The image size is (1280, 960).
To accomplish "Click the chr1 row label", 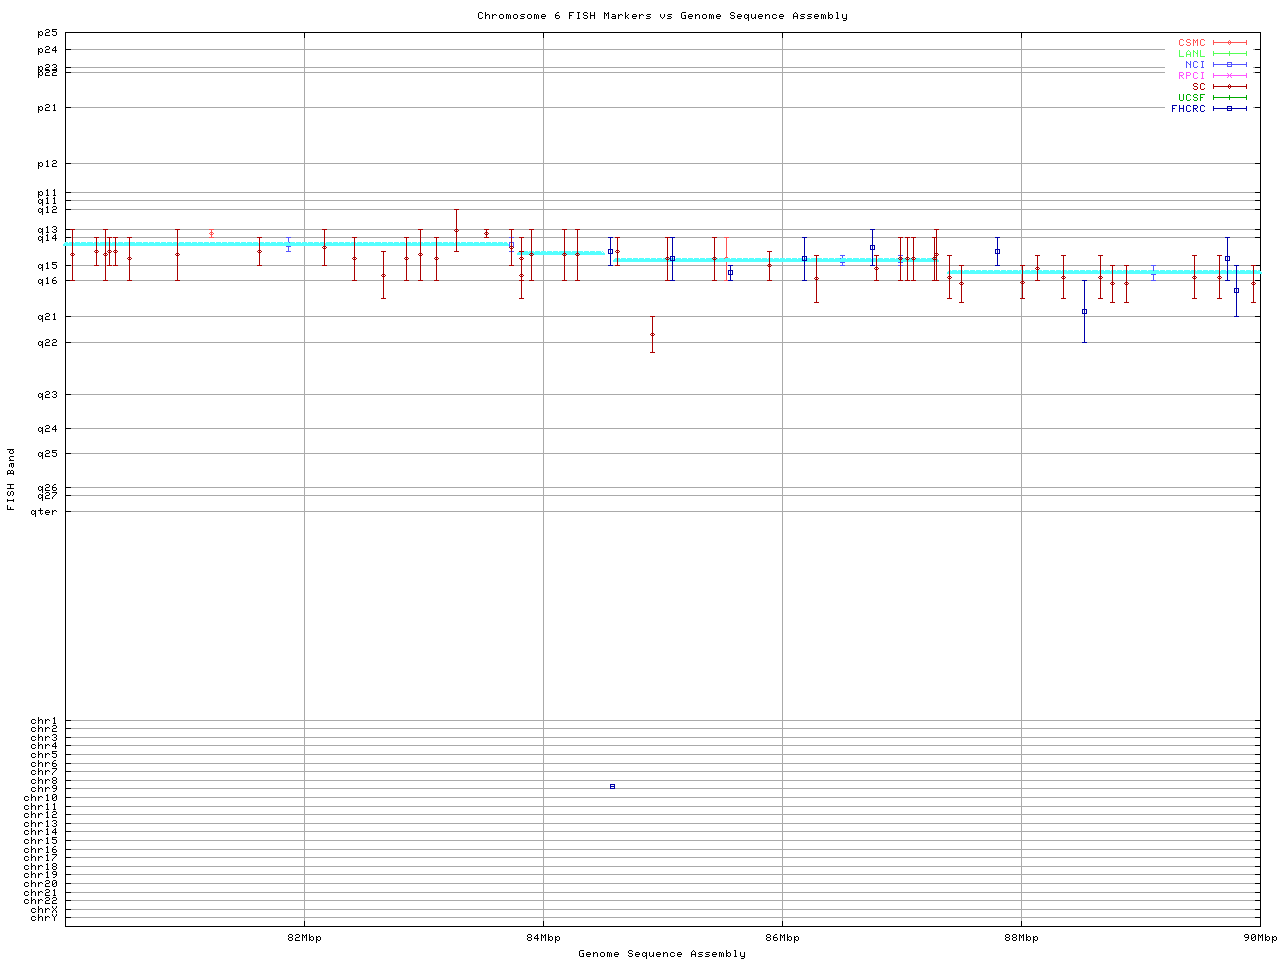I will (x=44, y=721).
